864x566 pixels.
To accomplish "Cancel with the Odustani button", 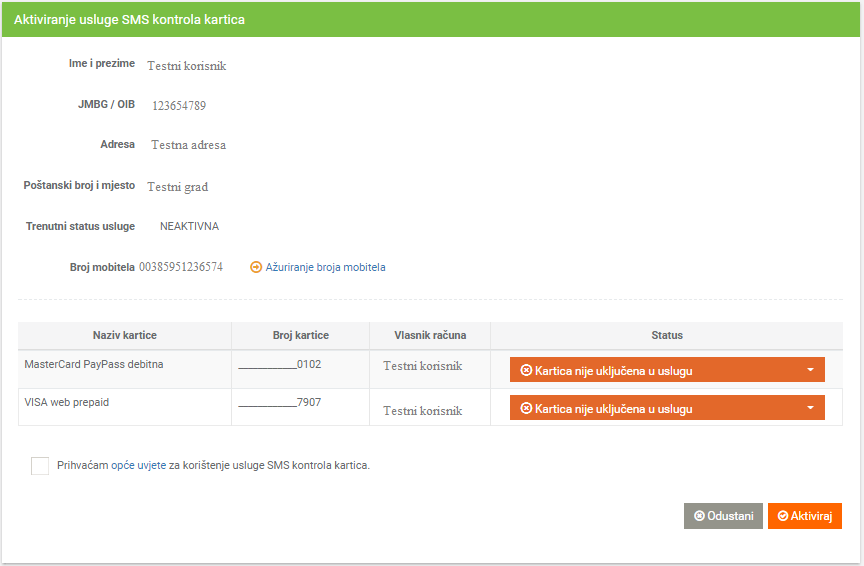I will coord(723,516).
